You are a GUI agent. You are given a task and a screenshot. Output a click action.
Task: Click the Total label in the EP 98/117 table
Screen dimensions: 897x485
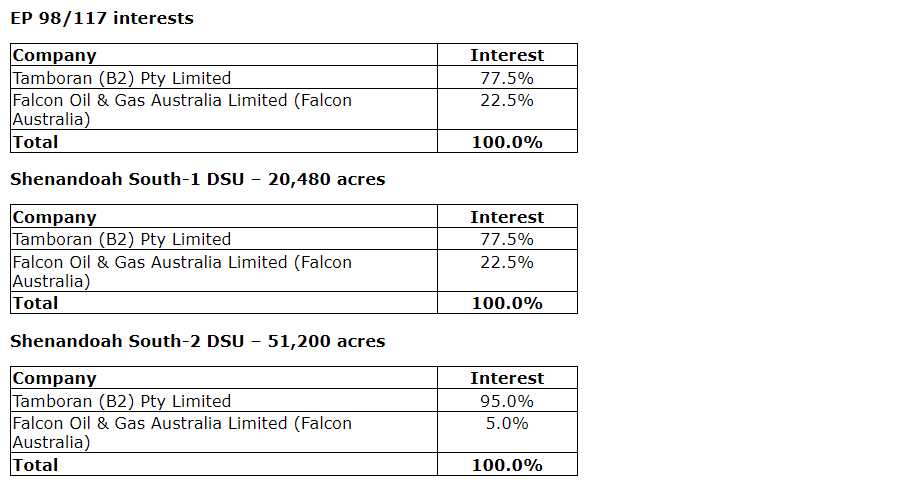click(x=35, y=142)
